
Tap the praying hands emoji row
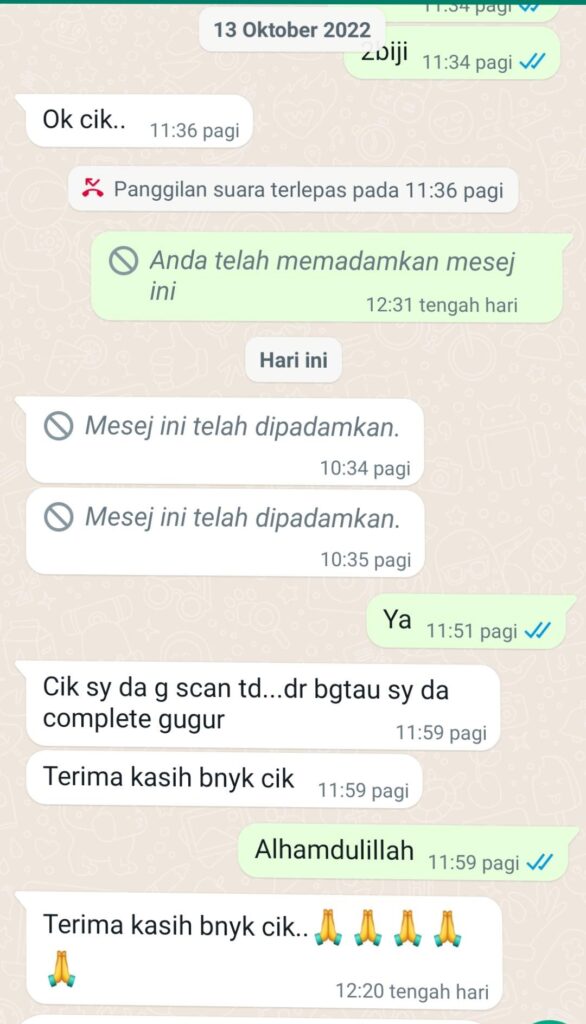coord(388,927)
